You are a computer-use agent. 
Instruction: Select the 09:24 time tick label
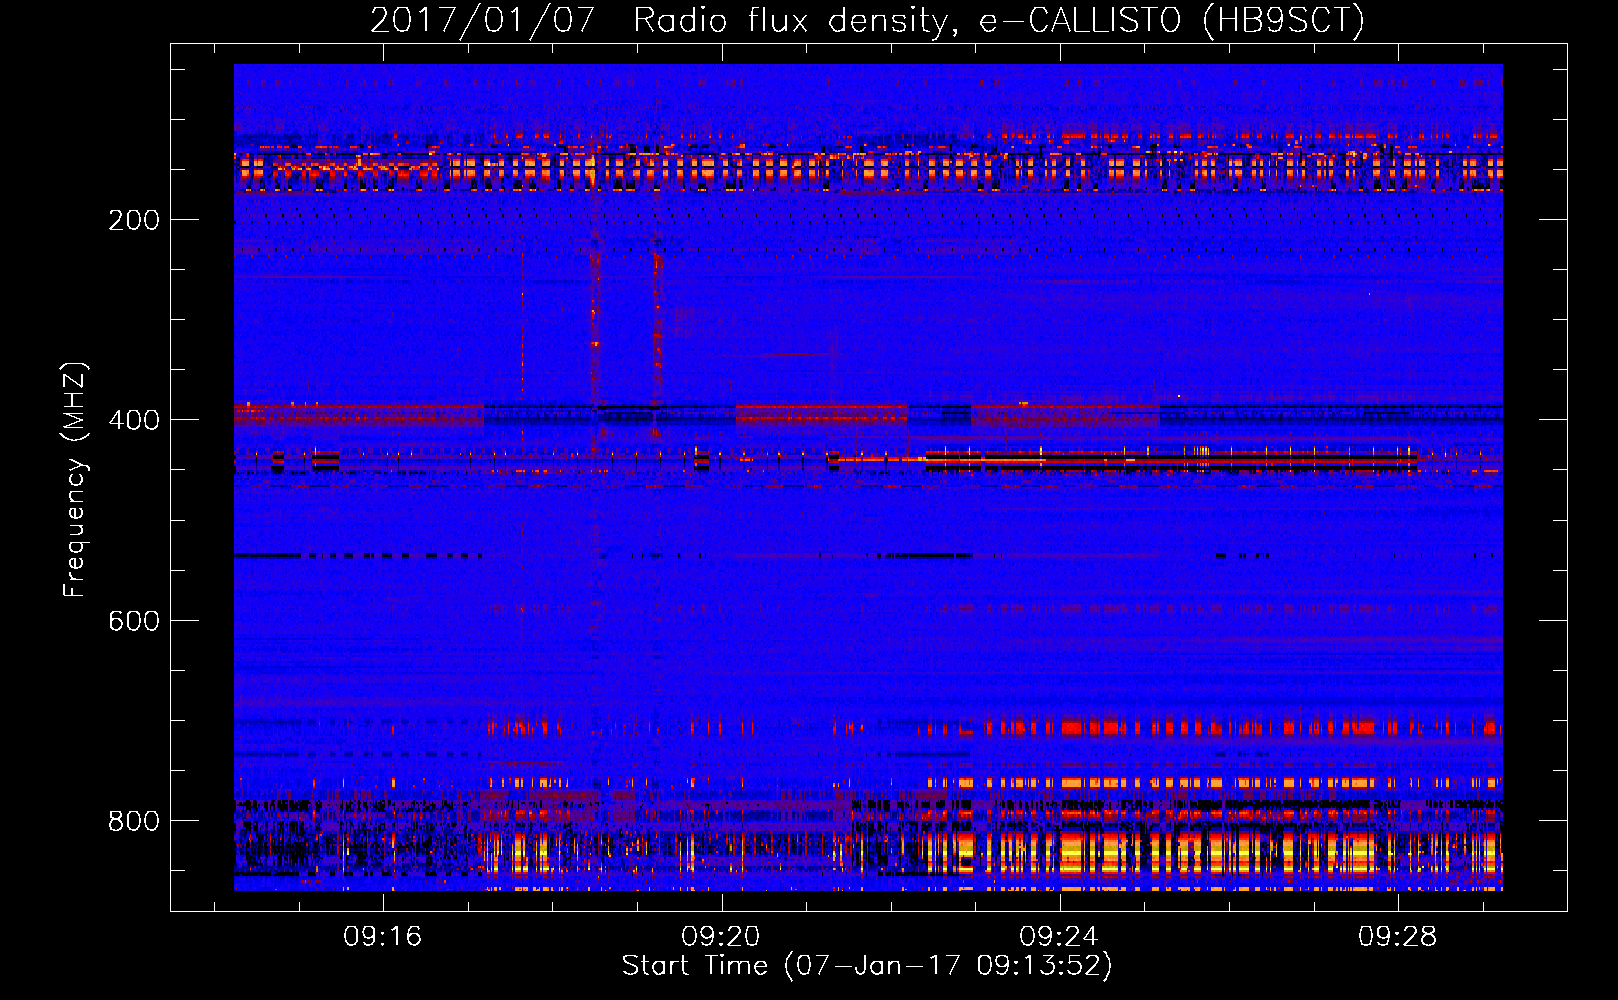pos(1059,936)
